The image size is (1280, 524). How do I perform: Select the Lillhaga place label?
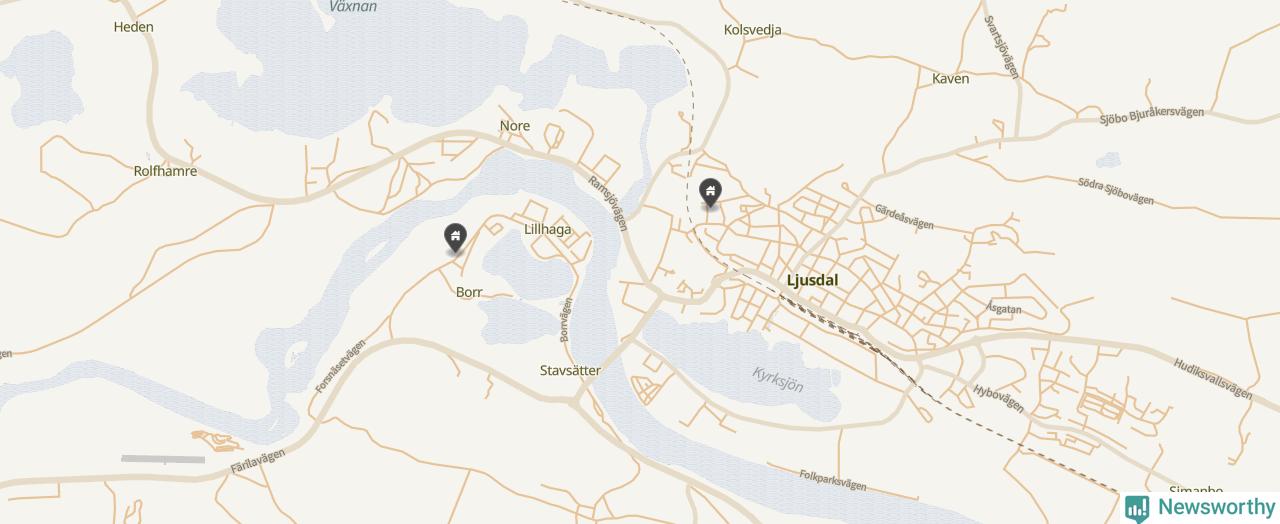[547, 229]
